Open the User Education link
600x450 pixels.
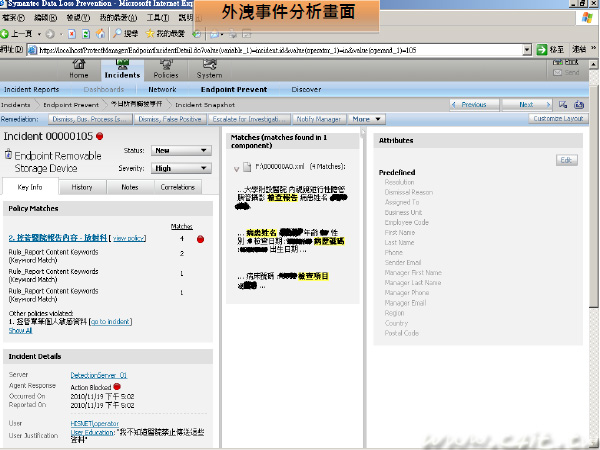point(92,432)
